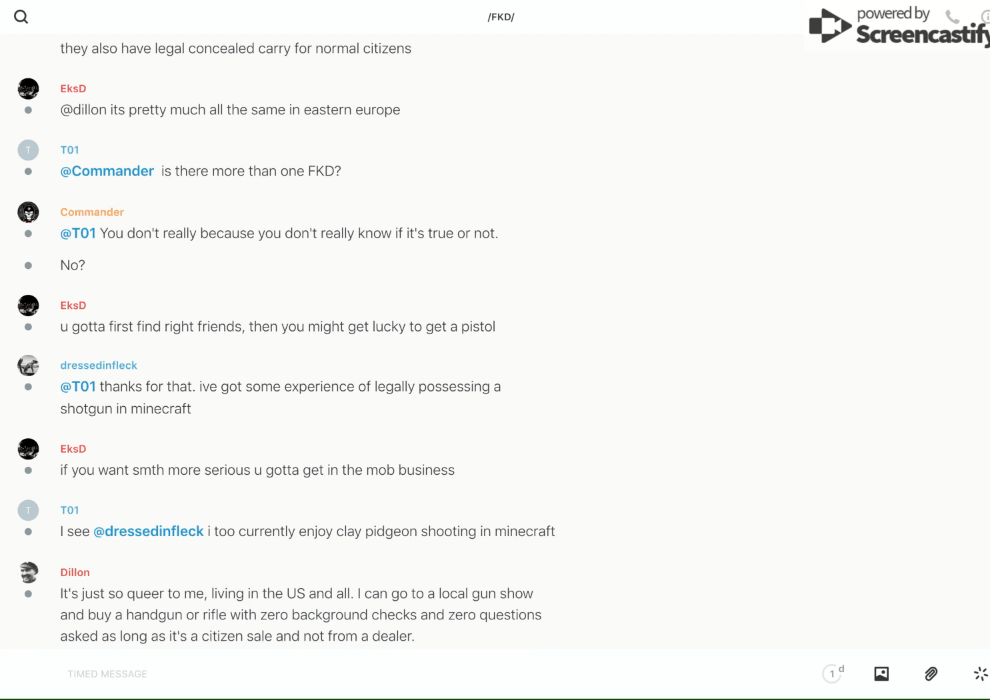Toggle the 1d message timer
The image size is (990, 700).
tap(833, 674)
